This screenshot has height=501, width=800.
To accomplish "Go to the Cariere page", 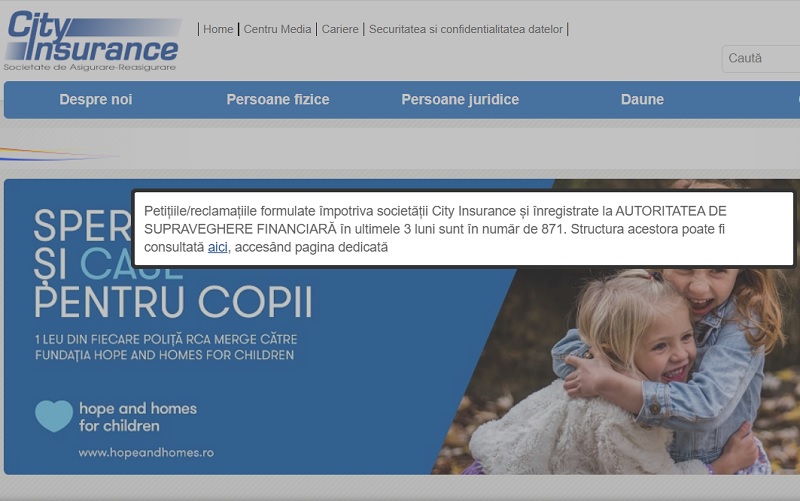I will (340, 29).
